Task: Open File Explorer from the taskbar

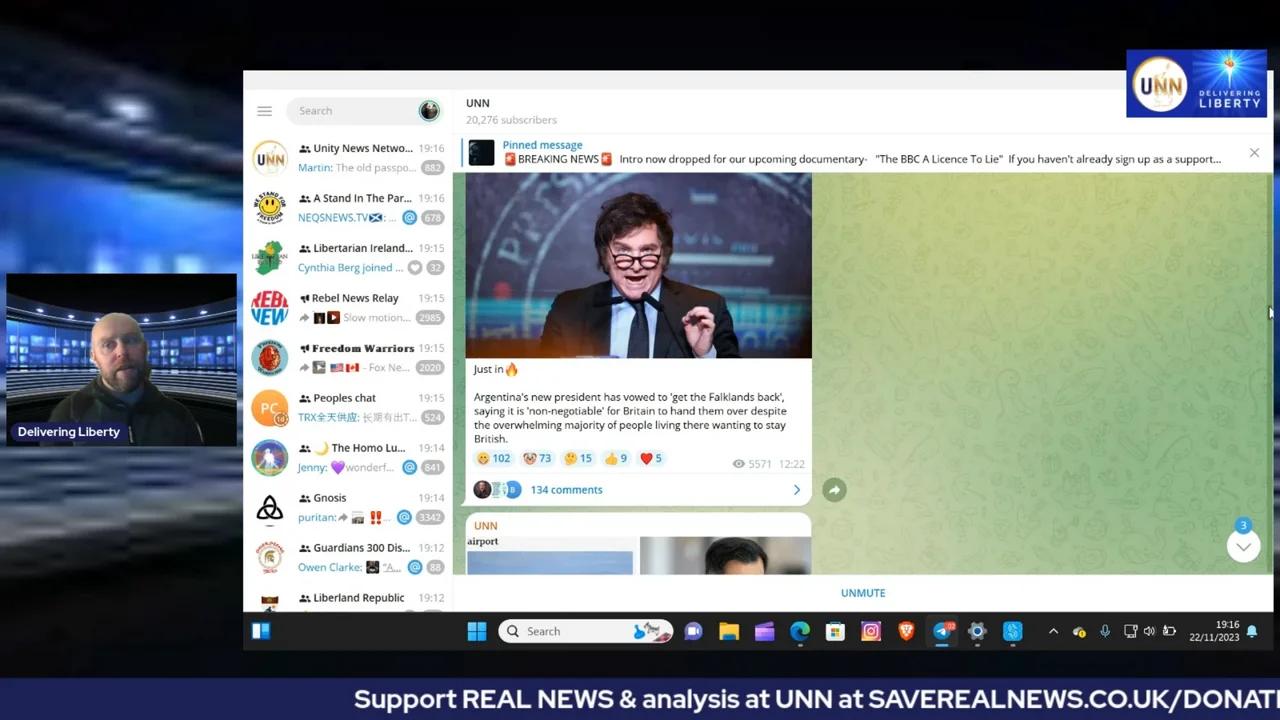Action: pyautogui.click(x=729, y=631)
